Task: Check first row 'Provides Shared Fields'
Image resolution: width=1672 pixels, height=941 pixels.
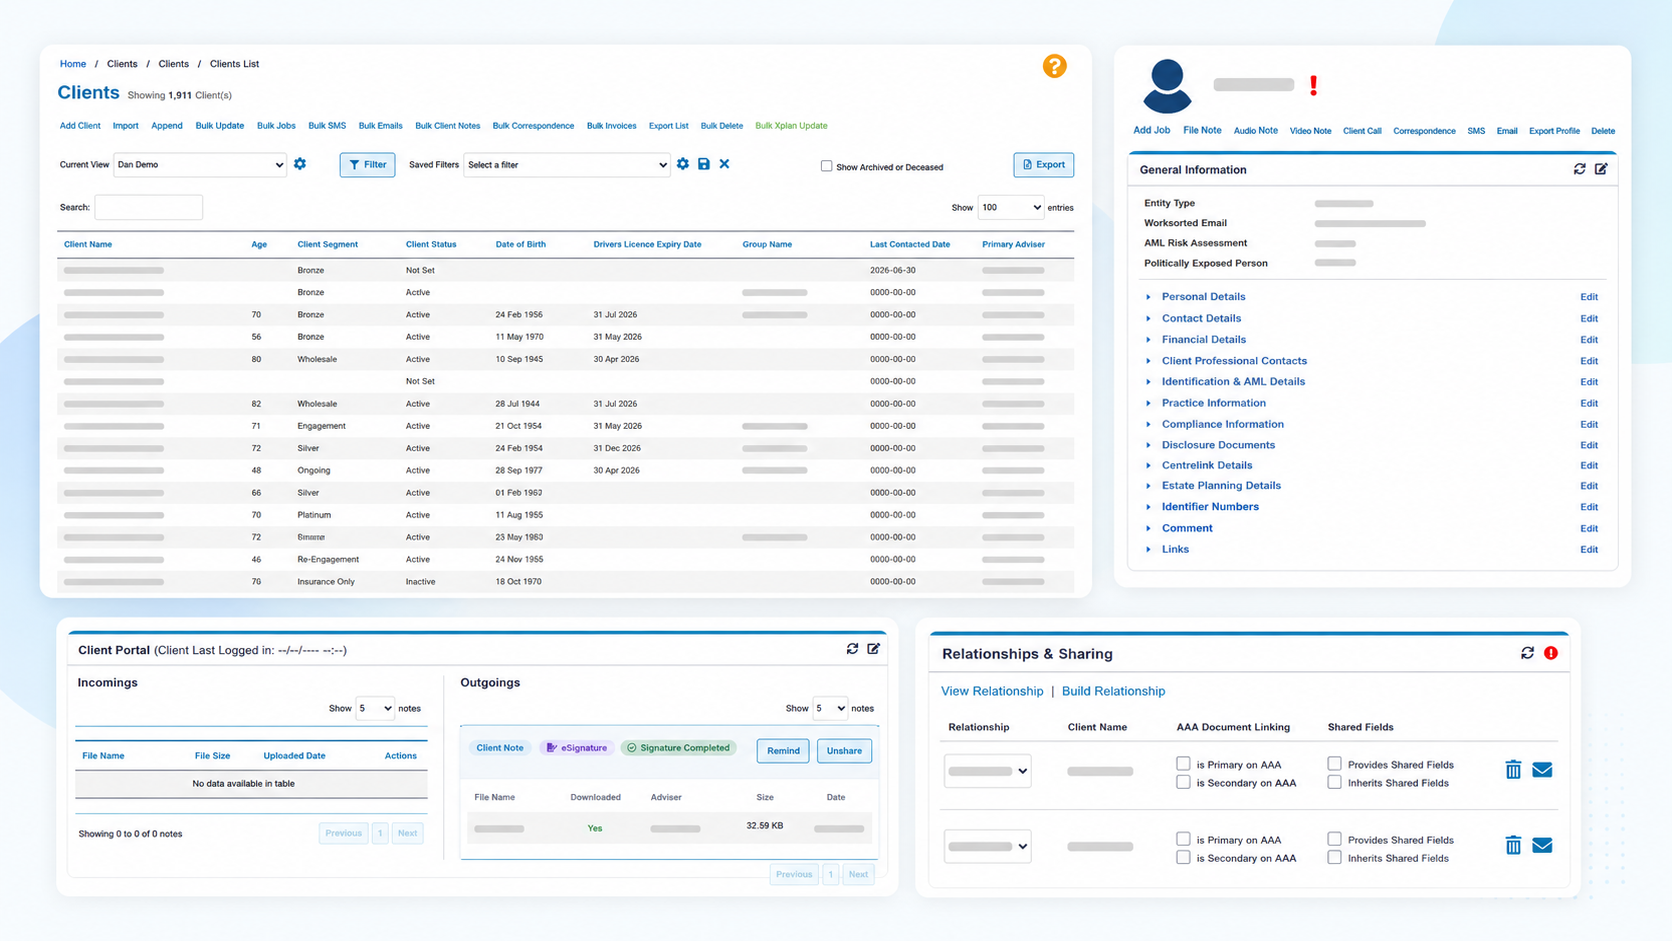Action: [x=1334, y=764]
